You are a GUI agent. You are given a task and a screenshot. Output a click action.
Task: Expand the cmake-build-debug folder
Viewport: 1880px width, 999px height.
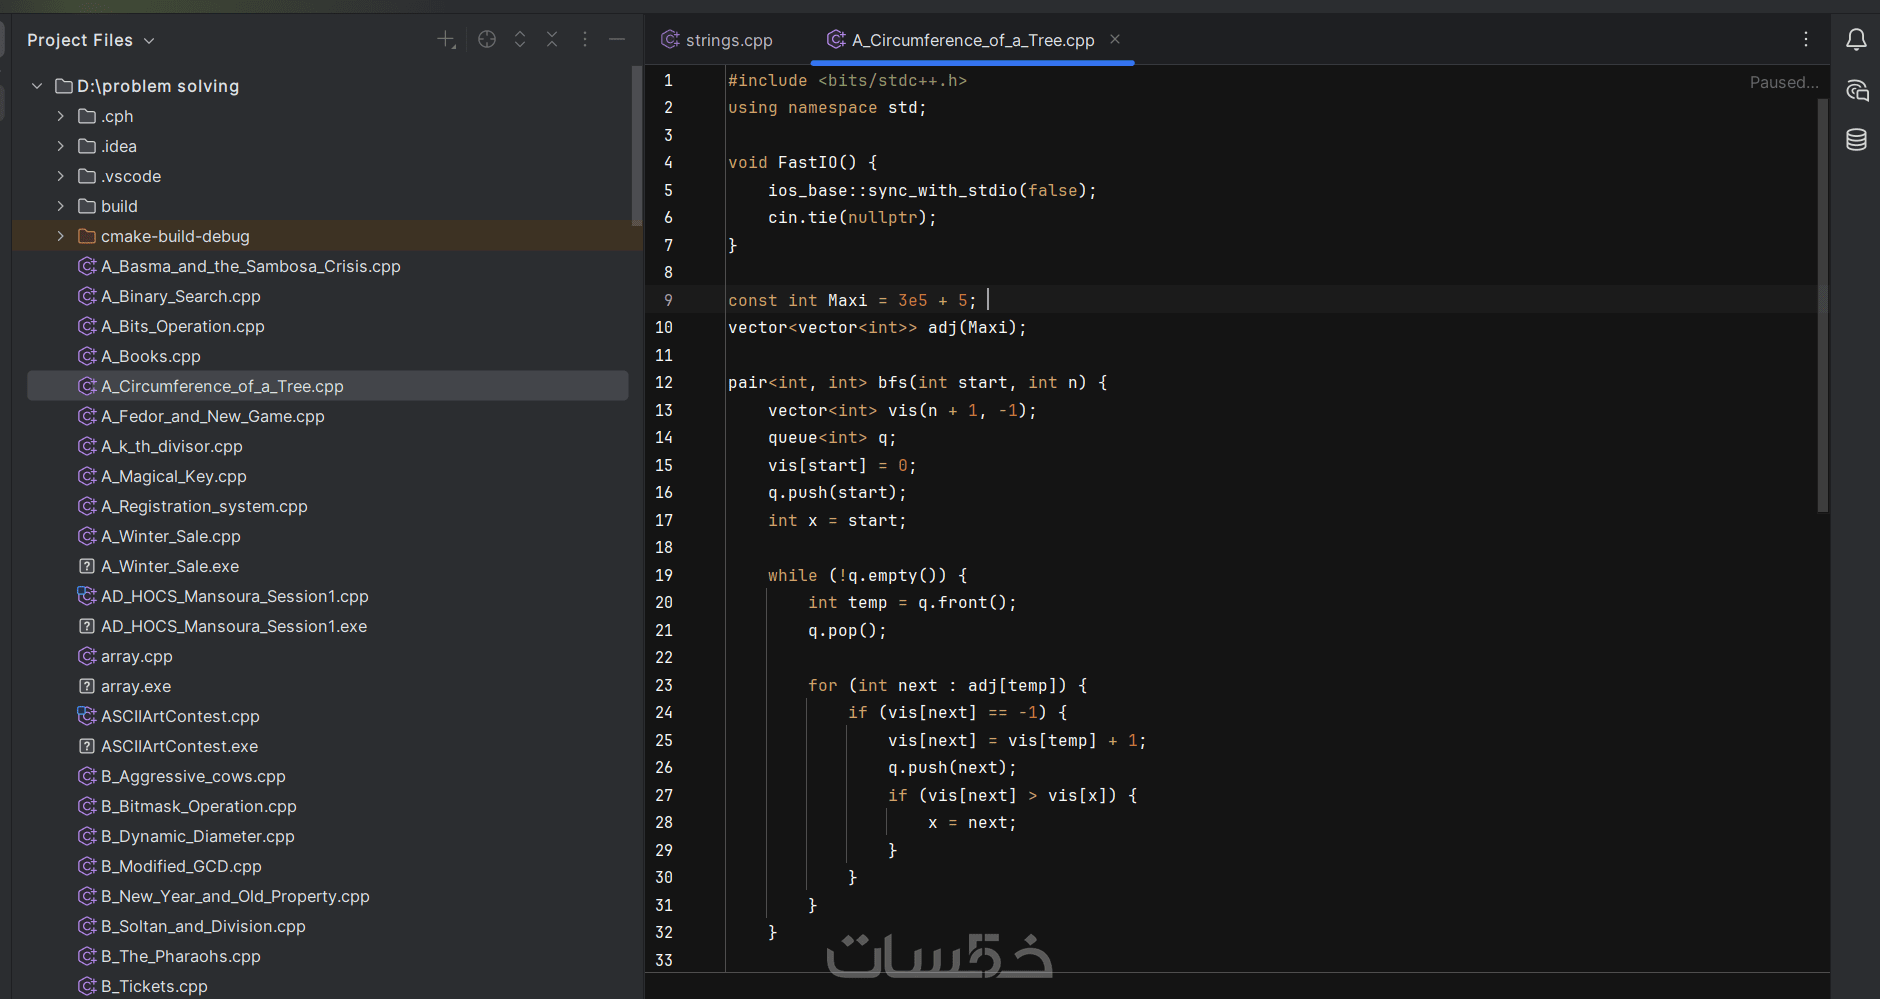click(61, 236)
